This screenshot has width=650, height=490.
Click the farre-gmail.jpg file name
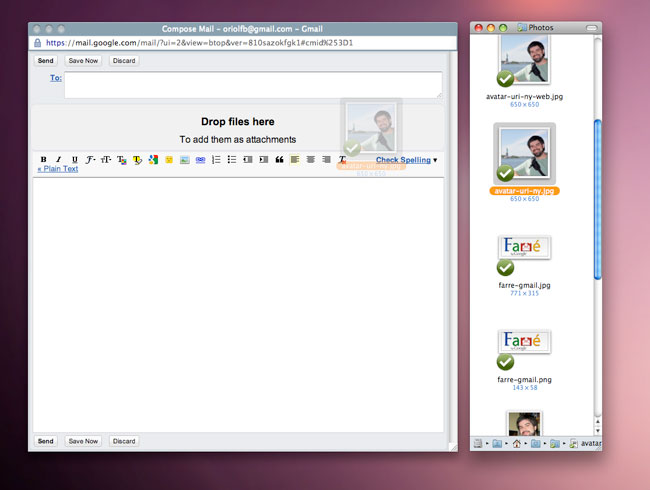pyautogui.click(x=524, y=285)
